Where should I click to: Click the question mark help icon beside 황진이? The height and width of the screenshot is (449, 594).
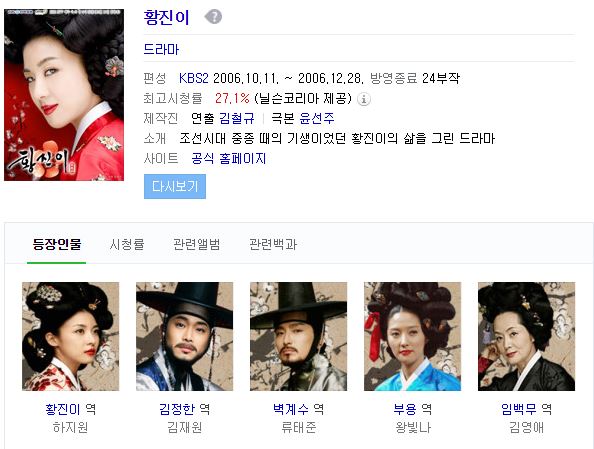[213, 17]
